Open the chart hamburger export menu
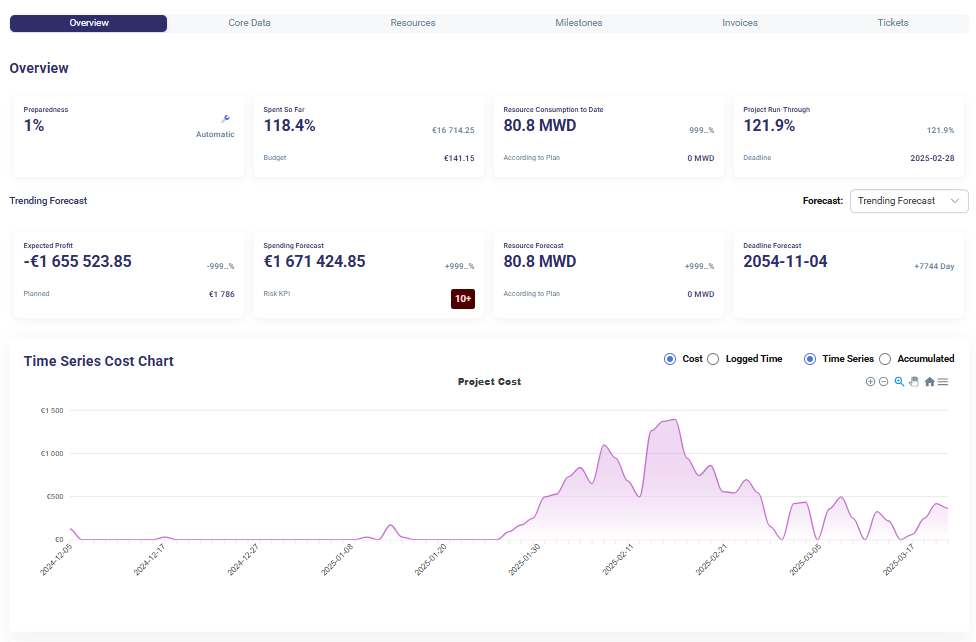Viewport: 976px width, 642px height. pos(943,382)
